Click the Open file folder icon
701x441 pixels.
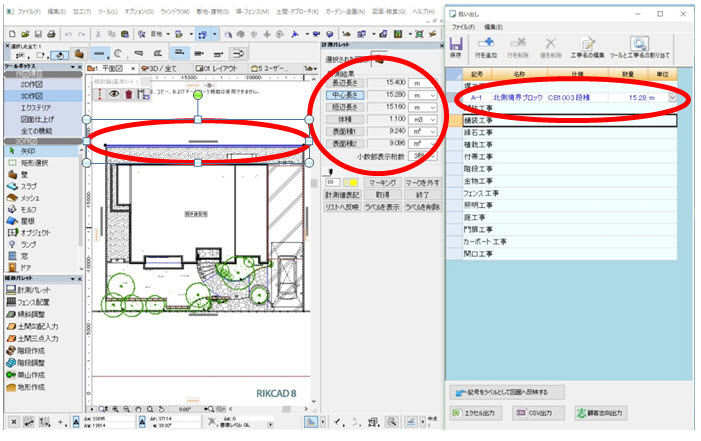pyautogui.click(x=25, y=34)
